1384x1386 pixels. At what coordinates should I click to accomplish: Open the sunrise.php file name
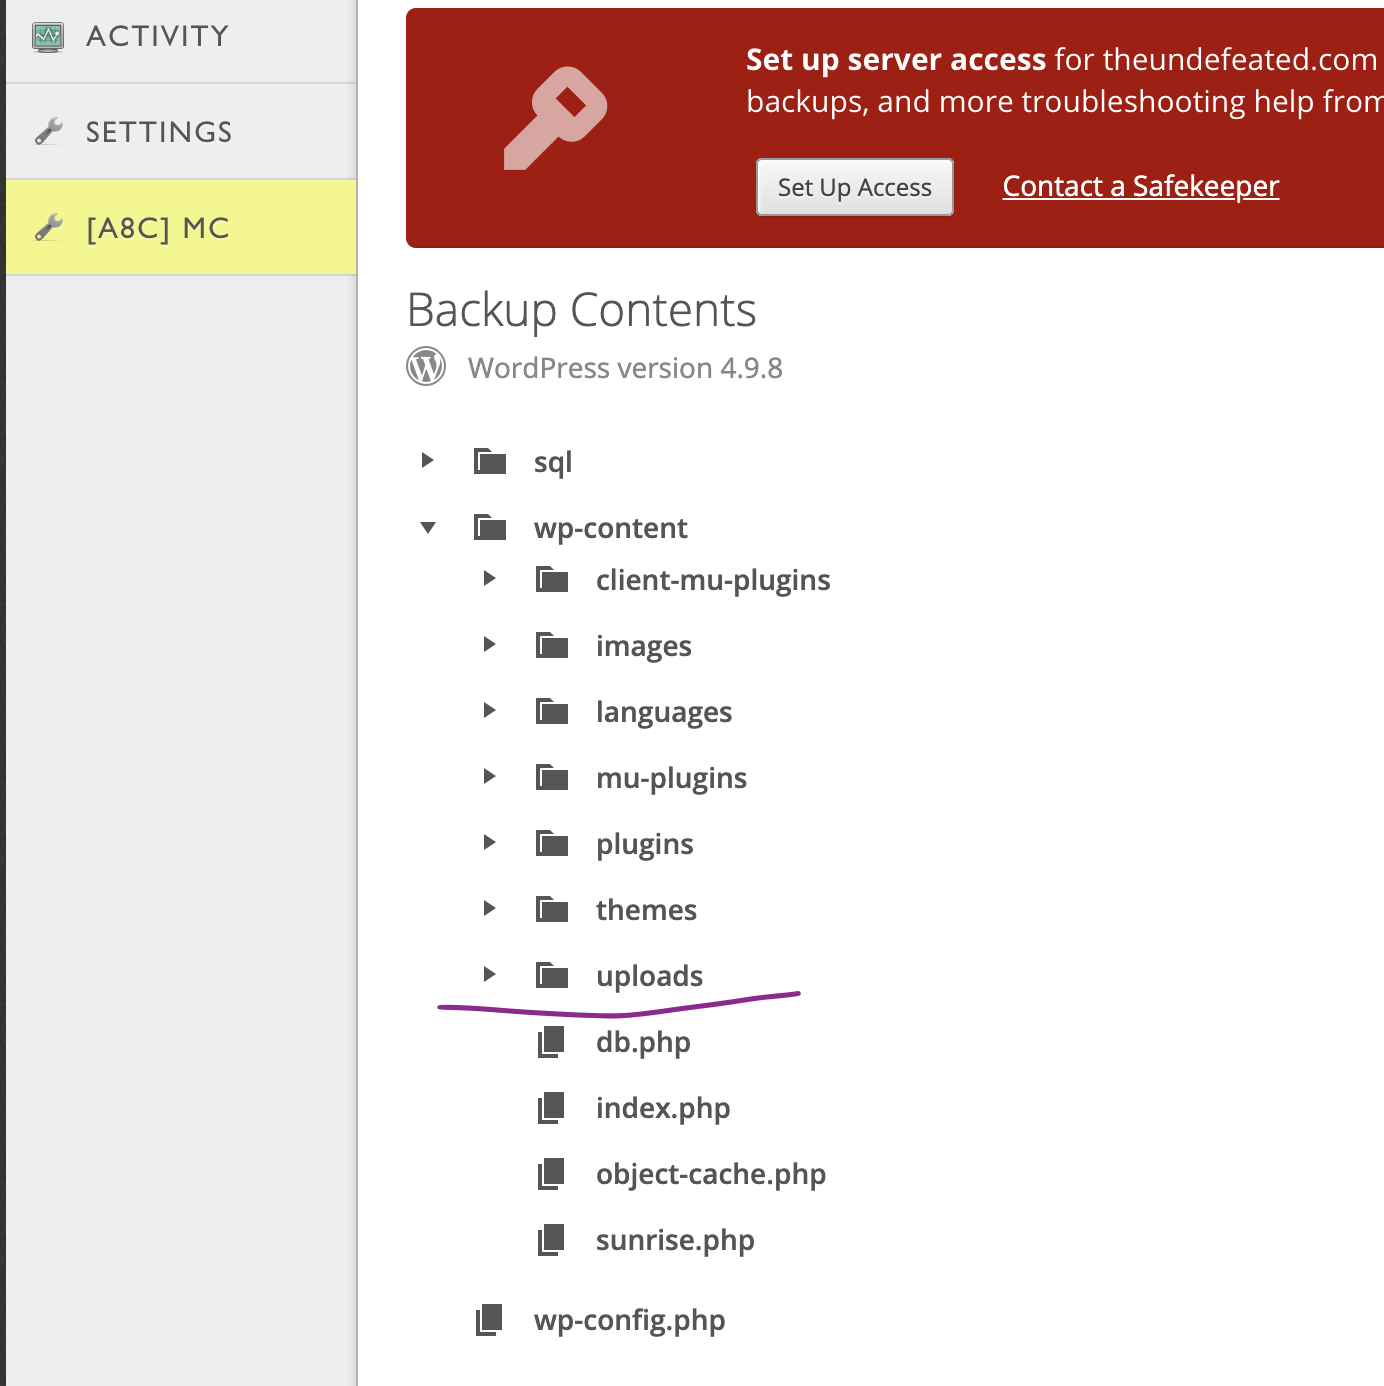click(x=675, y=1240)
